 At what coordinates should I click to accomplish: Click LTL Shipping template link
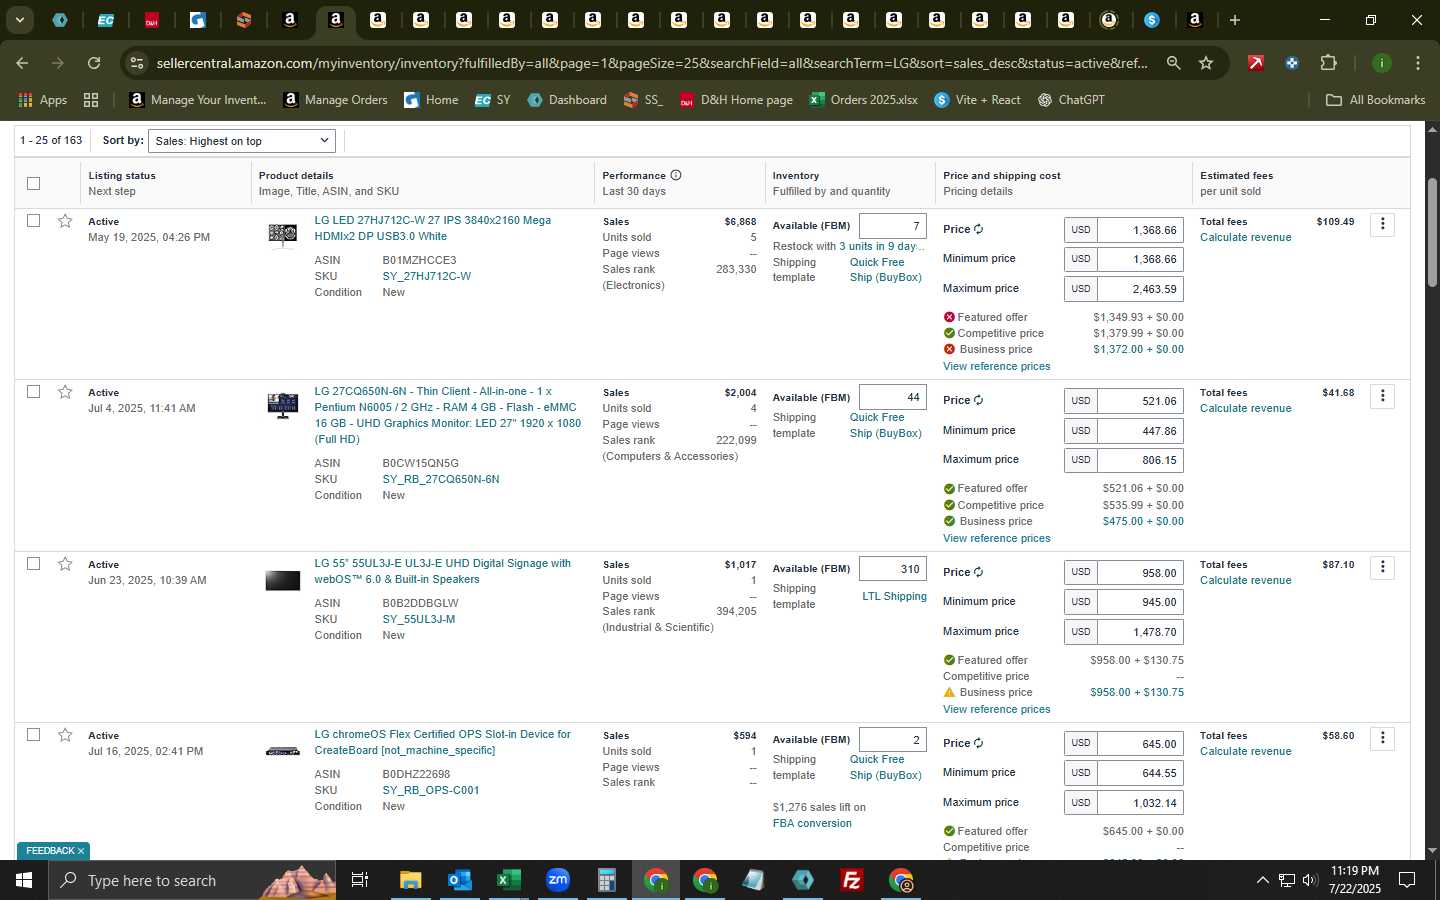pyautogui.click(x=894, y=596)
